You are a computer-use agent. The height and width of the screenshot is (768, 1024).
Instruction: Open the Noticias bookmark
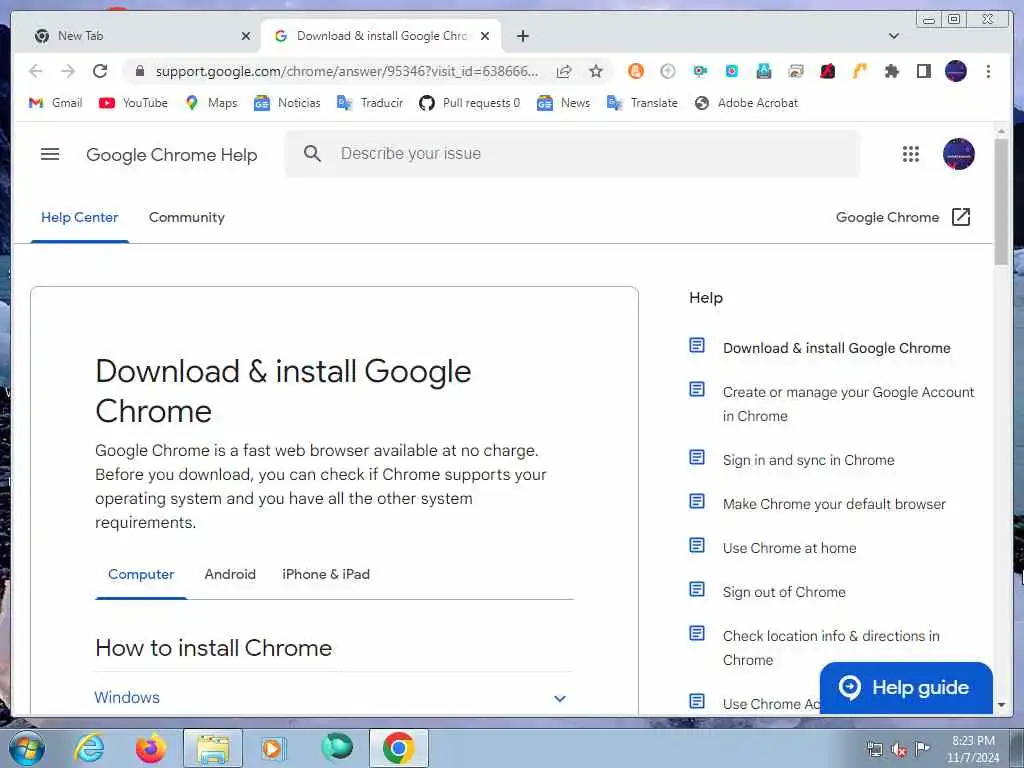pyautogui.click(x=287, y=103)
